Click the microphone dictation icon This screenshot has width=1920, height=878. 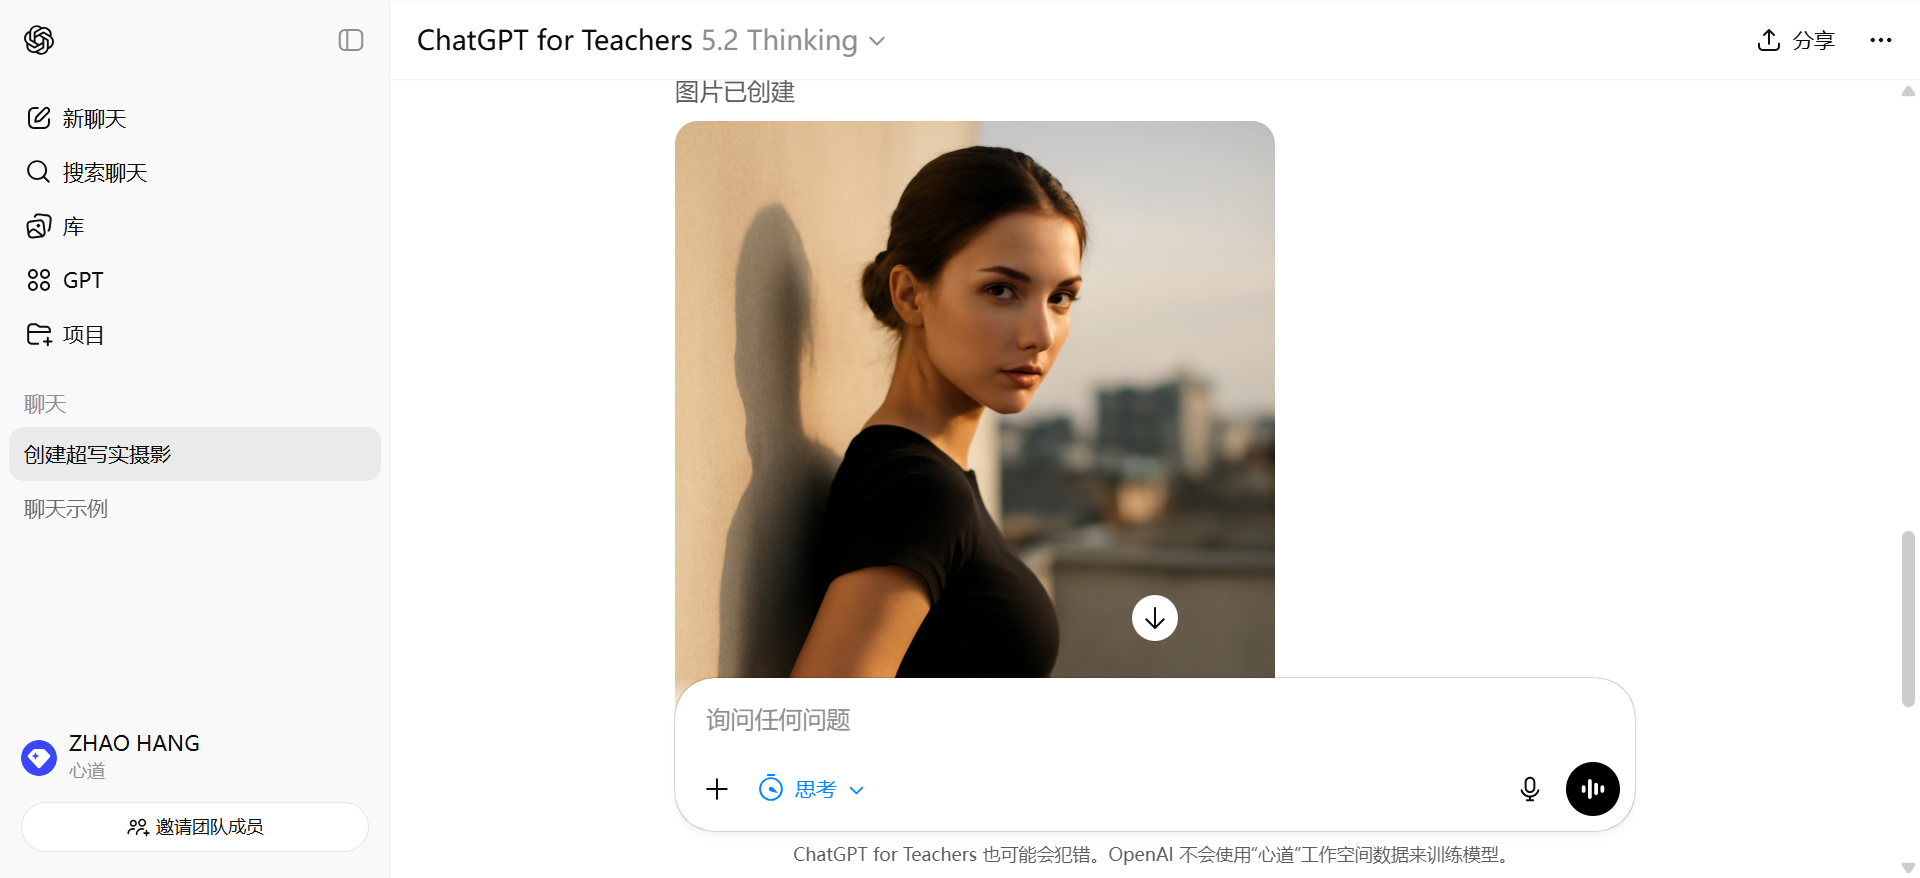[1530, 789]
